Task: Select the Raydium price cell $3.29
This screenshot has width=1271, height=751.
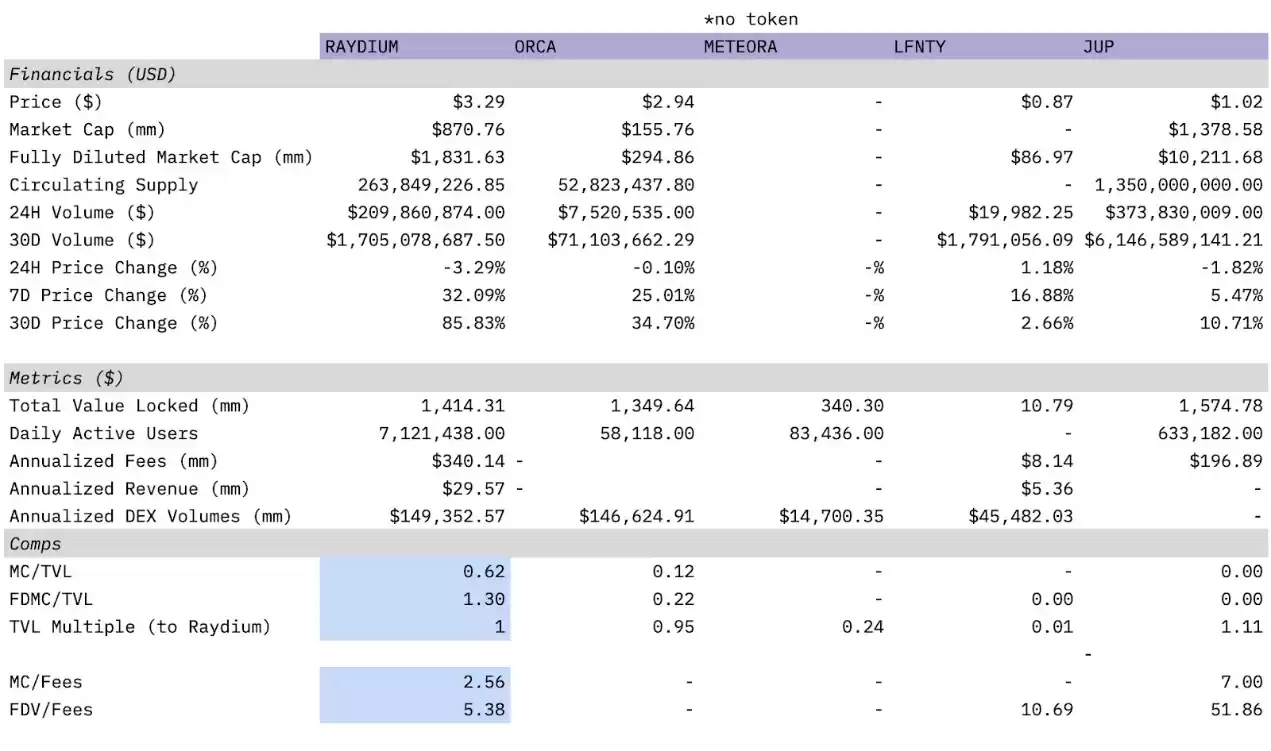Action: pos(478,102)
